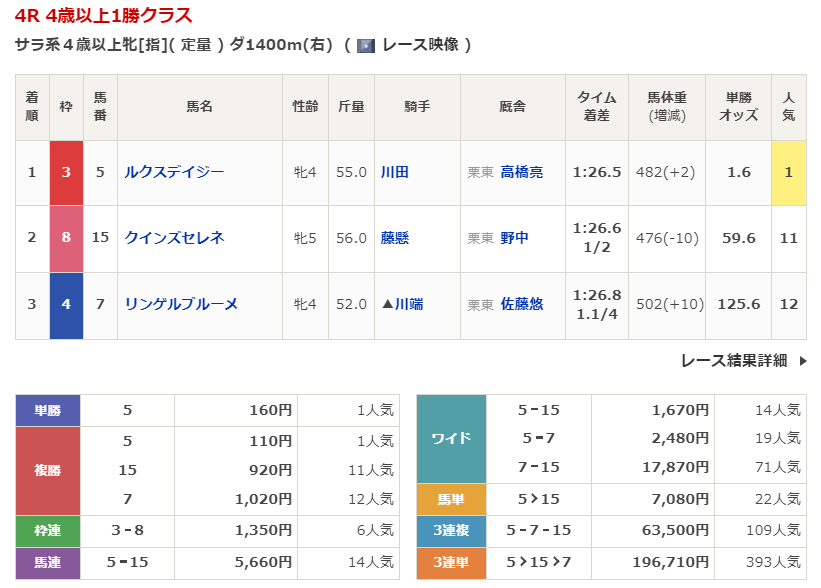821x588 pixels.
Task: Click the red frame number 3 box
Action: click(66, 172)
